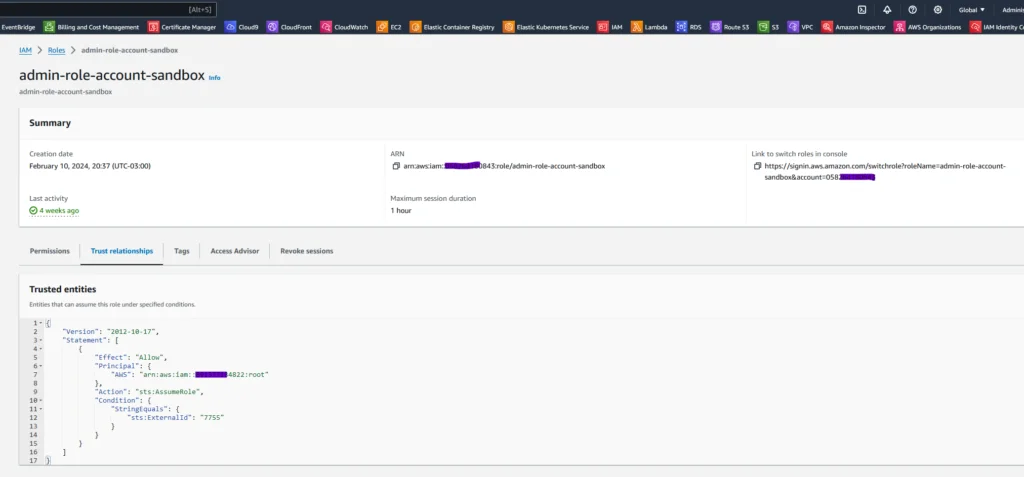Open S3 service shortcut
The image size is (1024, 477).
point(769,27)
